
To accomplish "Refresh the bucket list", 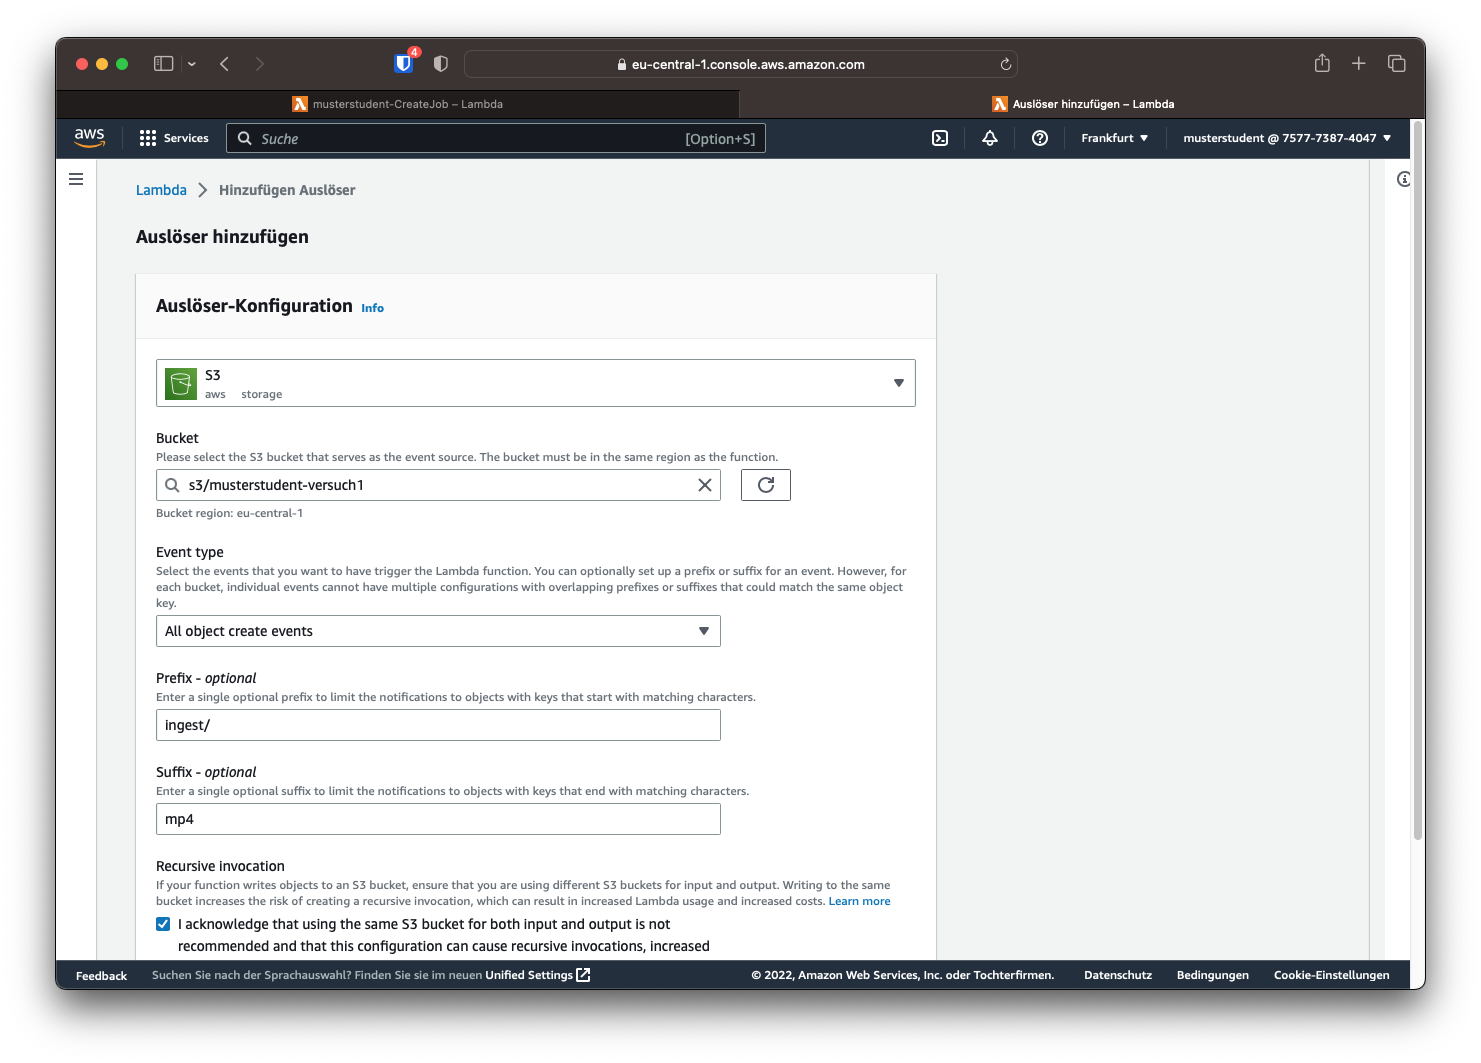I will [x=766, y=485].
